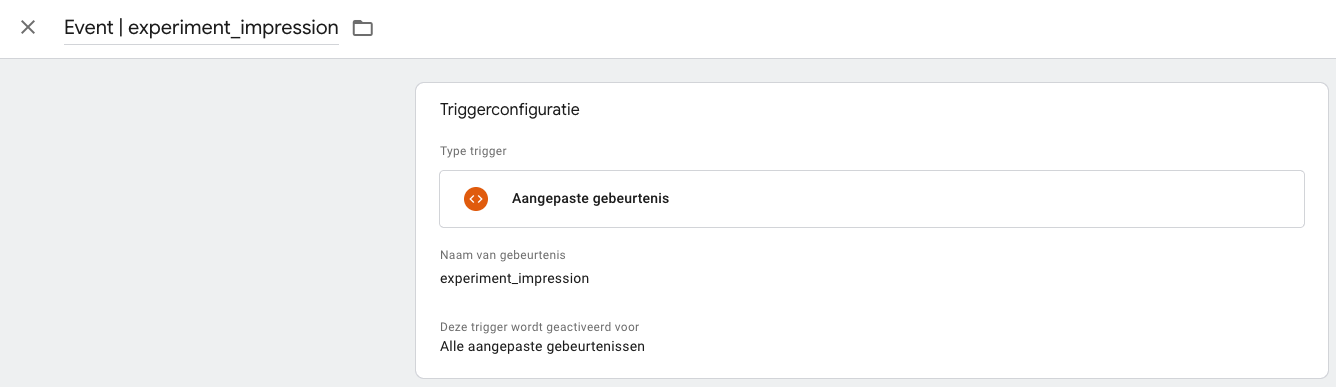Click the word 'gebeurtenis' in the trigger type

click(632, 199)
